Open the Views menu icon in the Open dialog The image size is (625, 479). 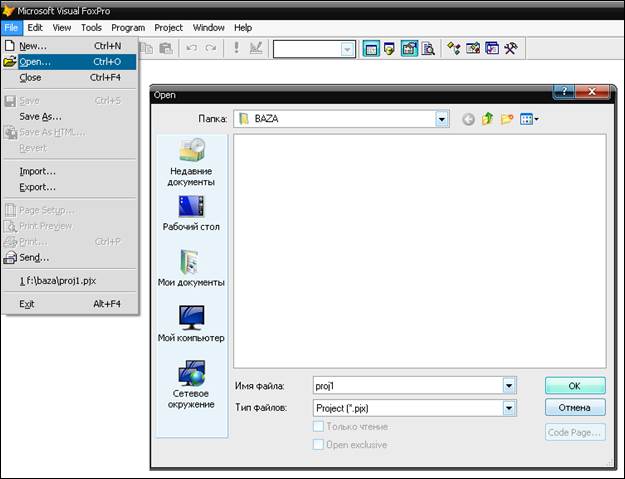[529, 119]
